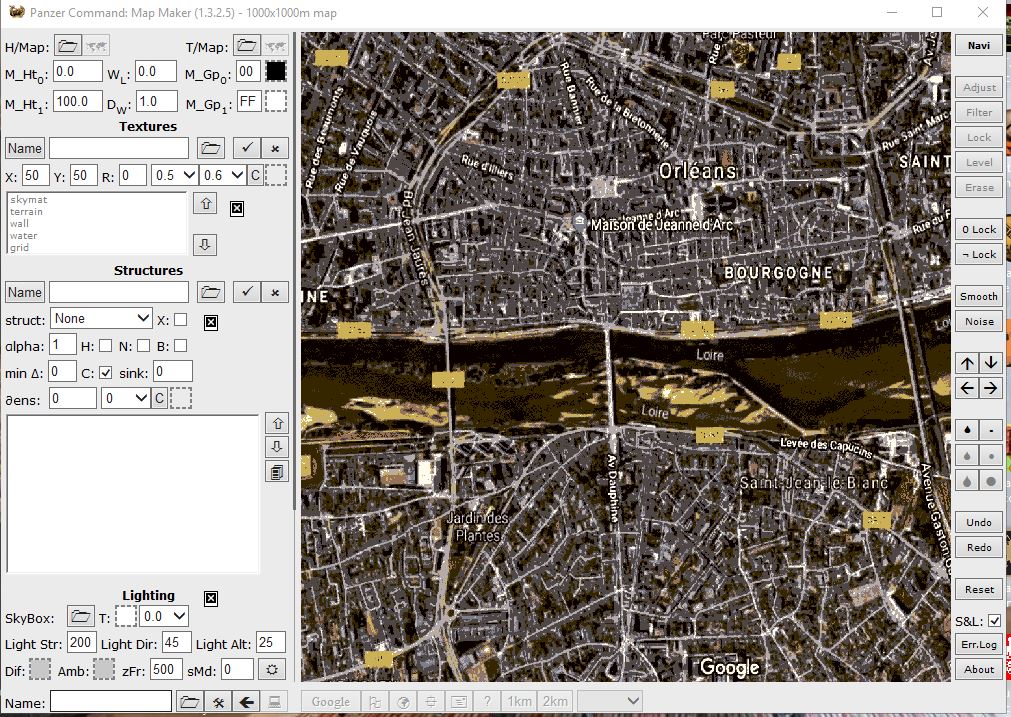Shift map down with the down arrow

[991, 363]
